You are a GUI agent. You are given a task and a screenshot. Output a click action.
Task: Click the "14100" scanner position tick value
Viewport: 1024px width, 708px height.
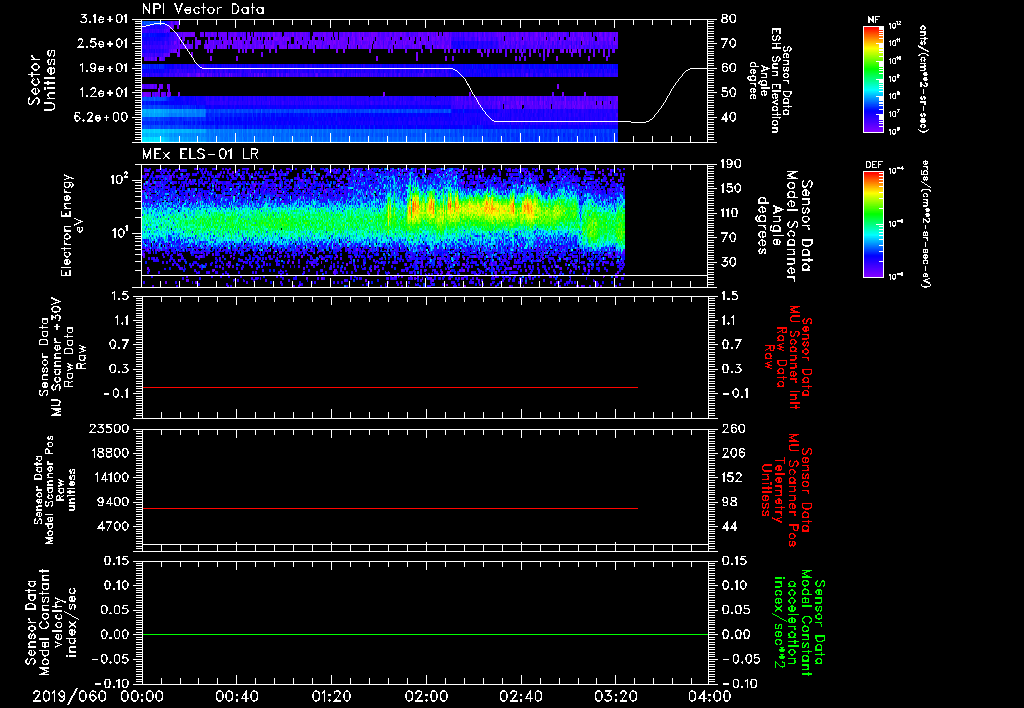point(110,477)
